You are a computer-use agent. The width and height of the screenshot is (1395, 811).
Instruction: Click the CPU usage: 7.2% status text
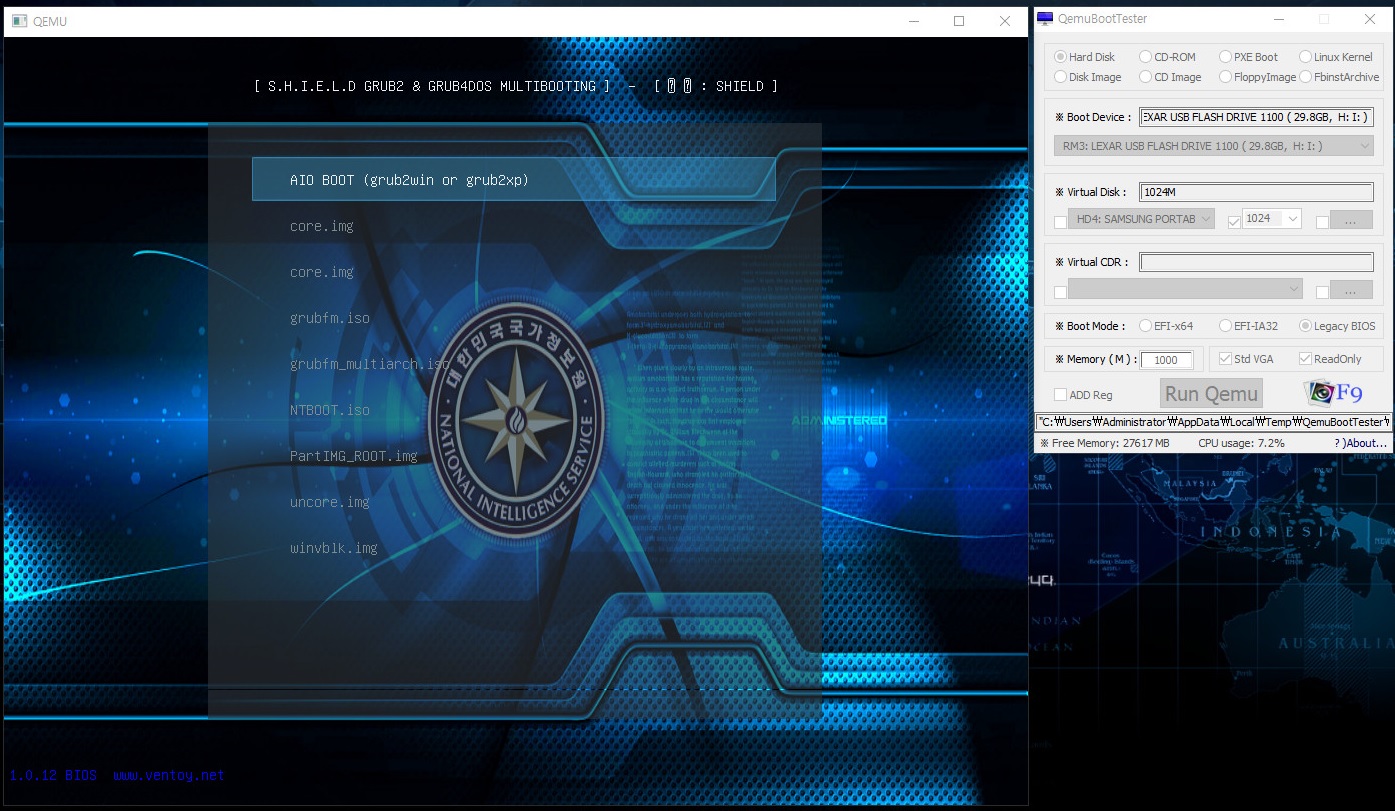(1241, 443)
